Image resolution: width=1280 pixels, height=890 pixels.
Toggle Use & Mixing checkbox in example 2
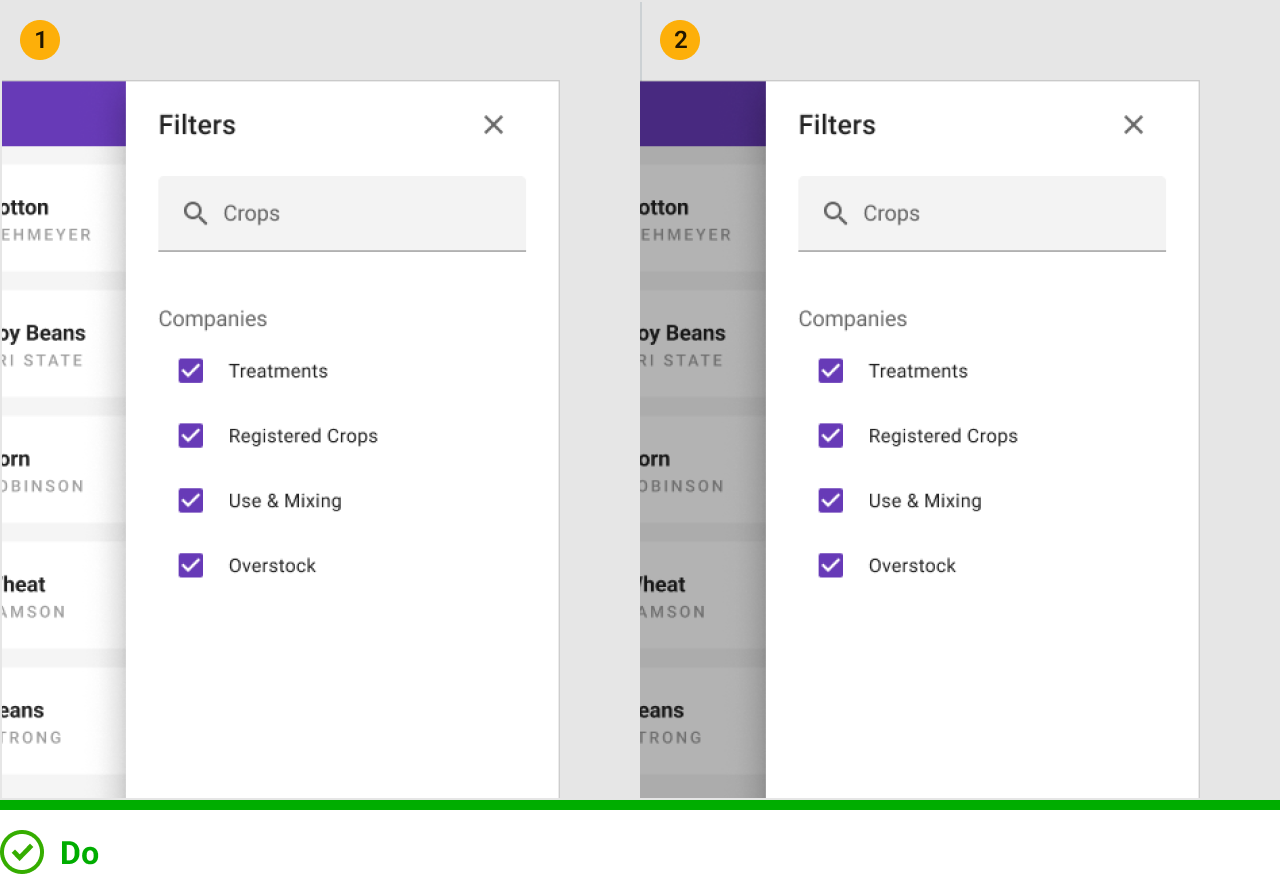(x=831, y=501)
